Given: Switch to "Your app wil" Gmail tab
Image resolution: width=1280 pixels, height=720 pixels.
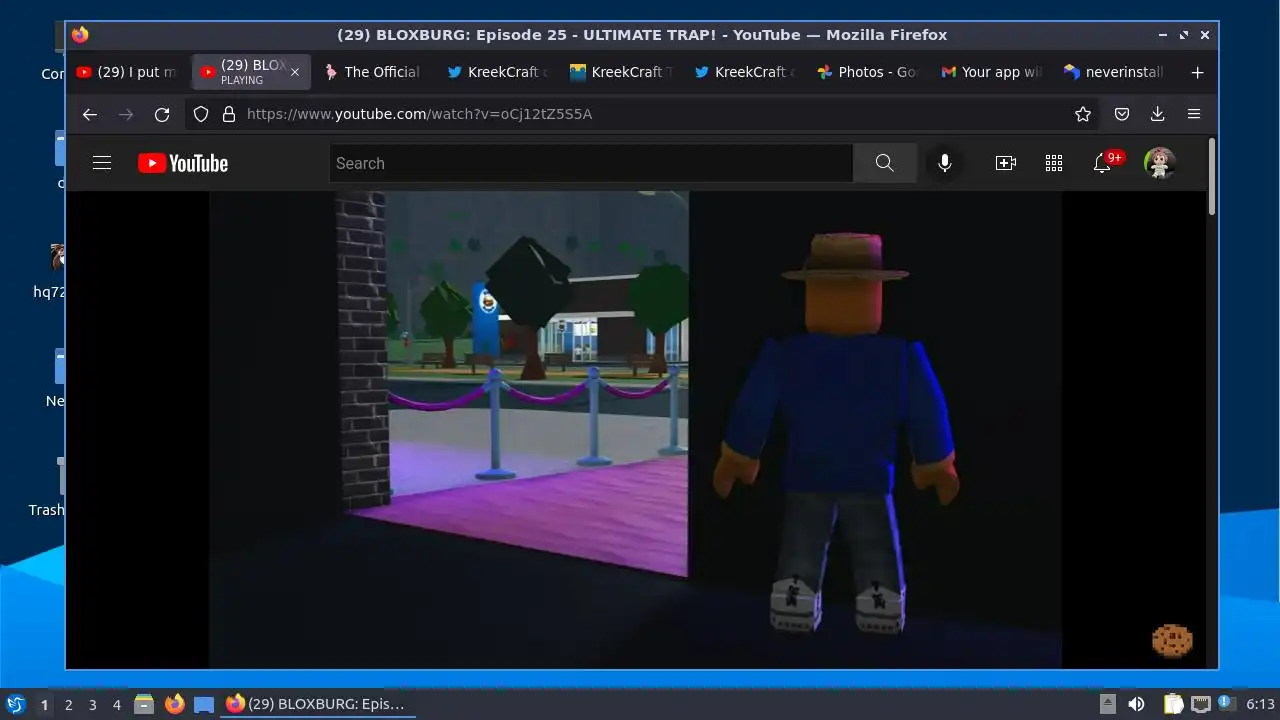Looking at the screenshot, I should click(992, 72).
